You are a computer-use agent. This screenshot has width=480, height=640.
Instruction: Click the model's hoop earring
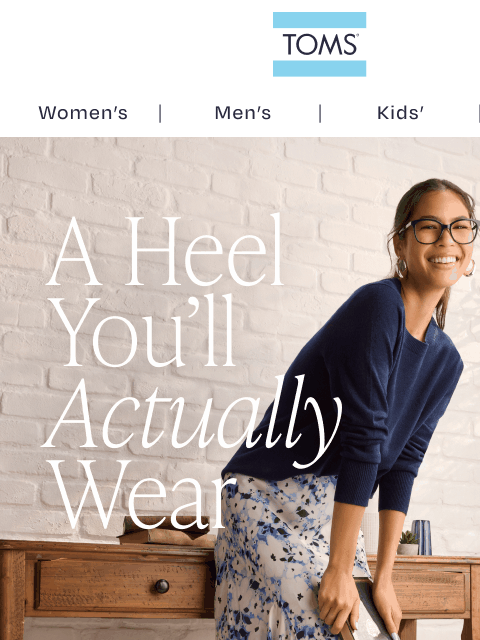(401, 268)
